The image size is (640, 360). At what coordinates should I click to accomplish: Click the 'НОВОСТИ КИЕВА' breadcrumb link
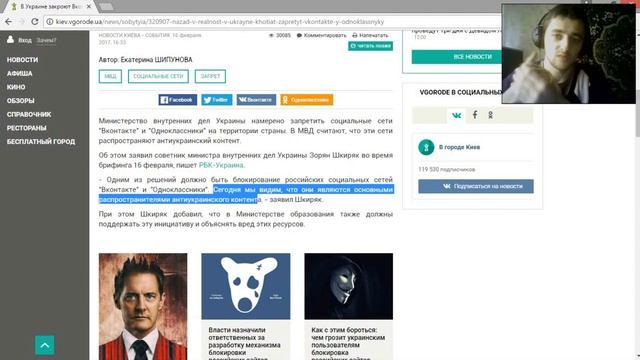(120, 36)
